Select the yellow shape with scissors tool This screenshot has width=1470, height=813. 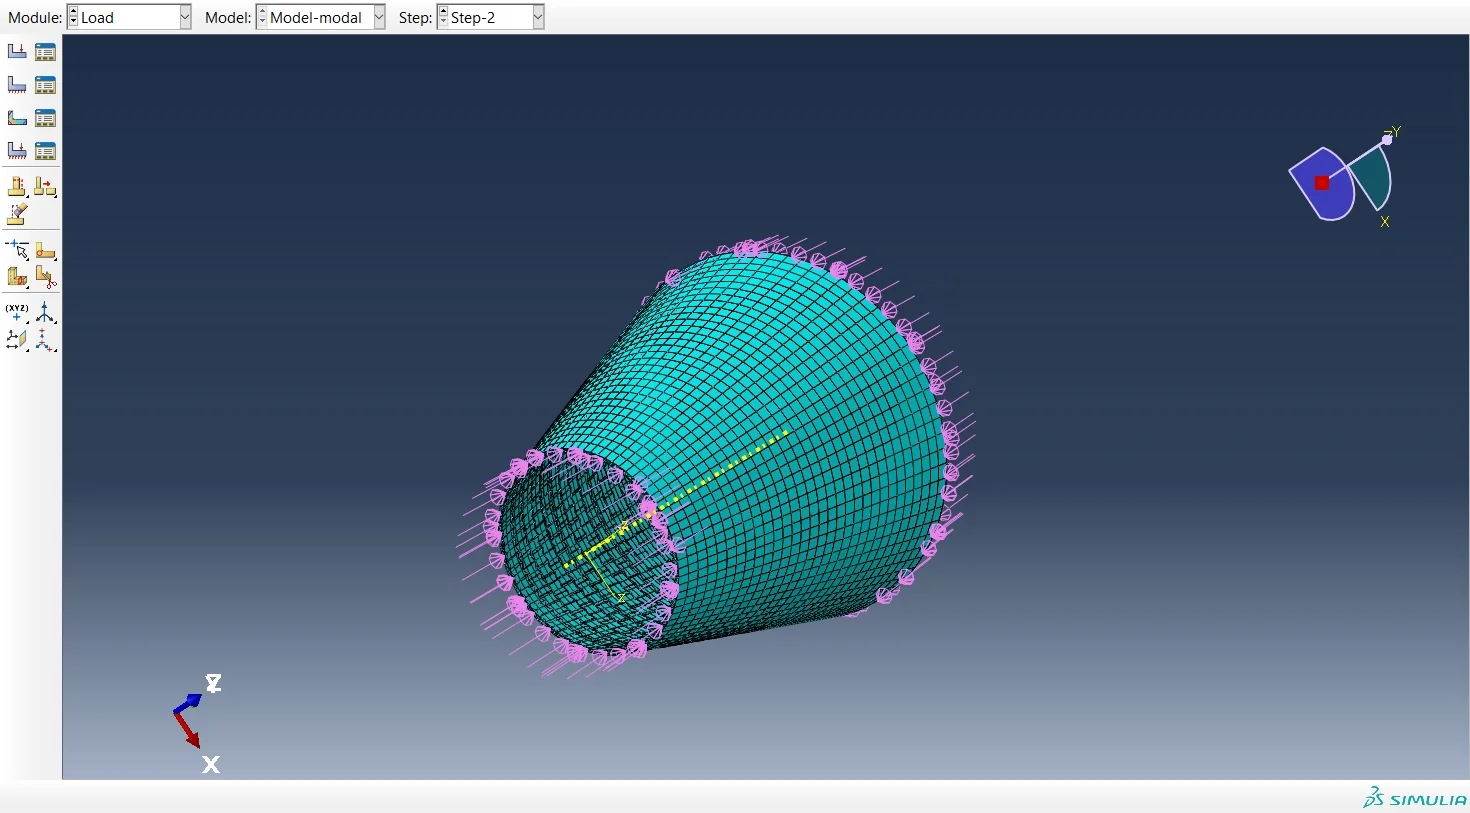click(45, 277)
